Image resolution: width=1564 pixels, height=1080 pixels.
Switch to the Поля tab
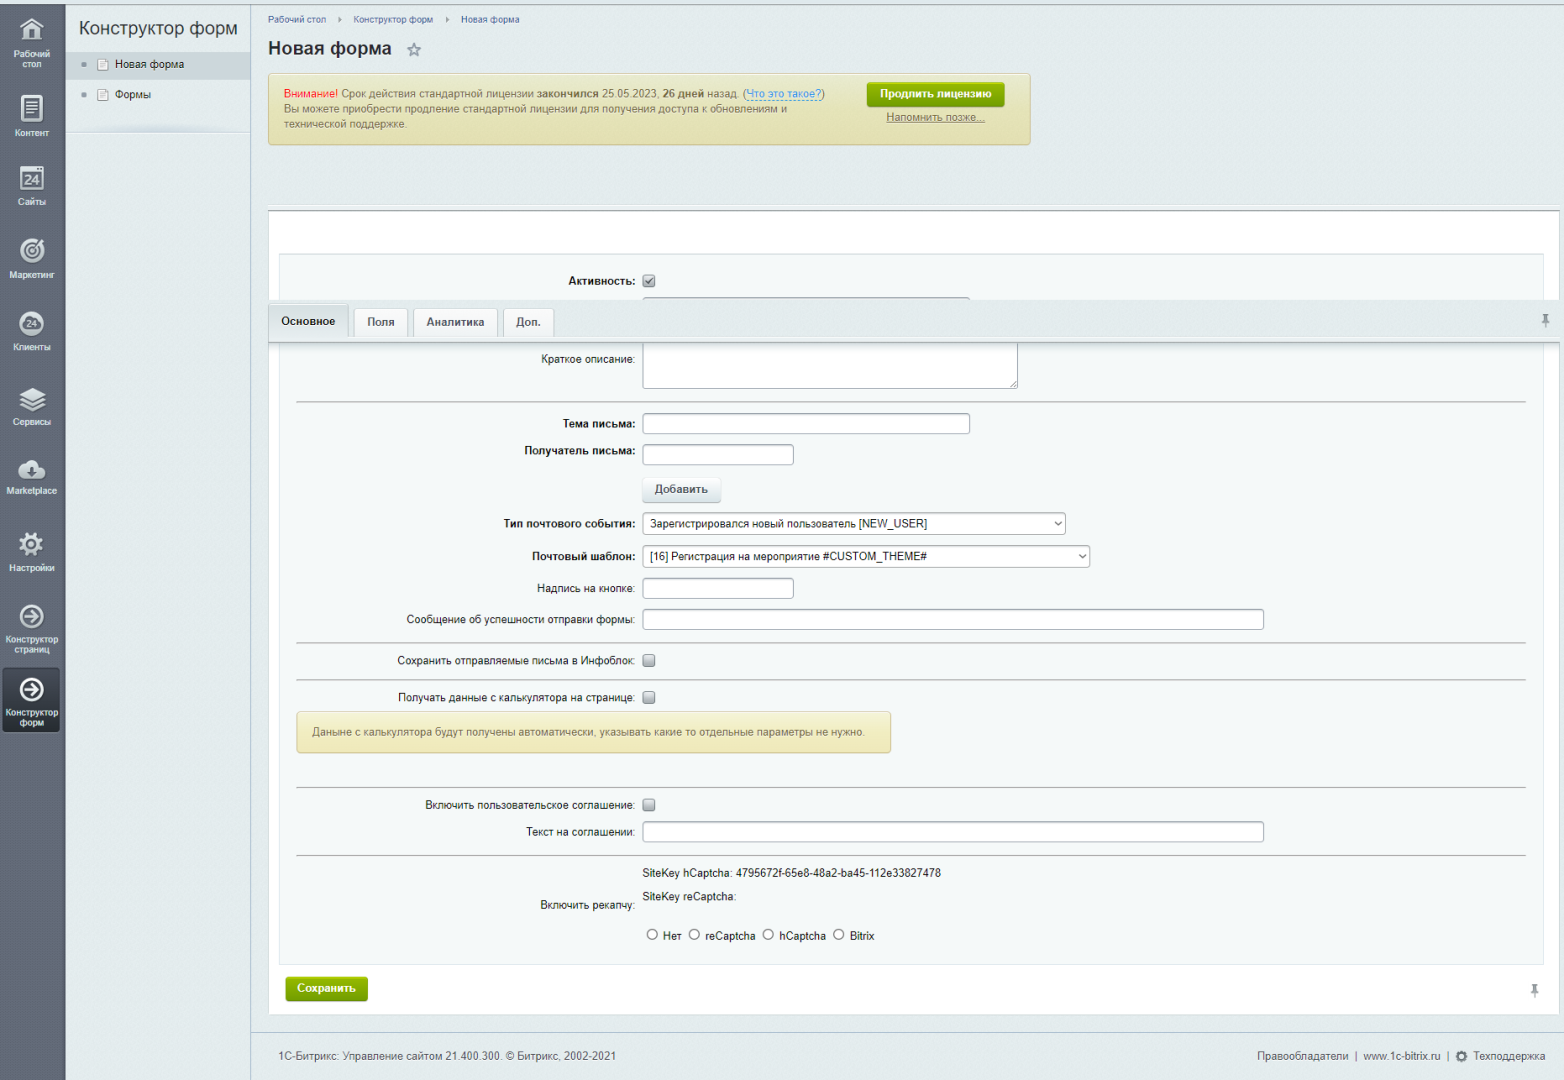(x=381, y=322)
